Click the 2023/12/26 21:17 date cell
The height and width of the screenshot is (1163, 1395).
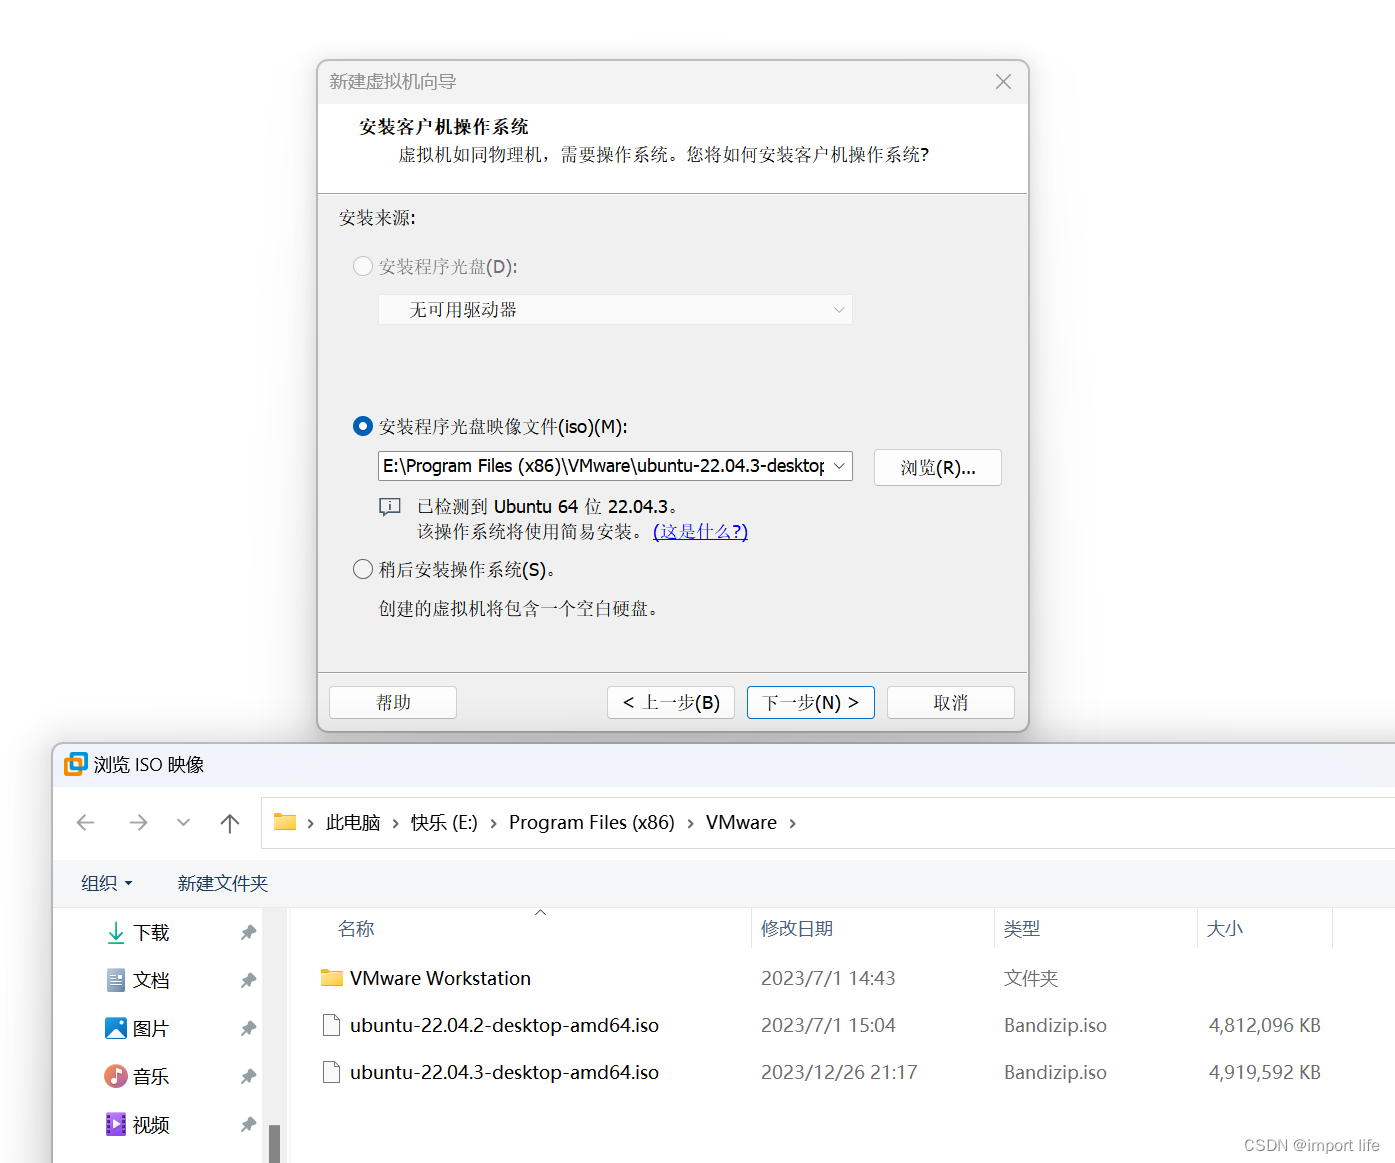[839, 1072]
